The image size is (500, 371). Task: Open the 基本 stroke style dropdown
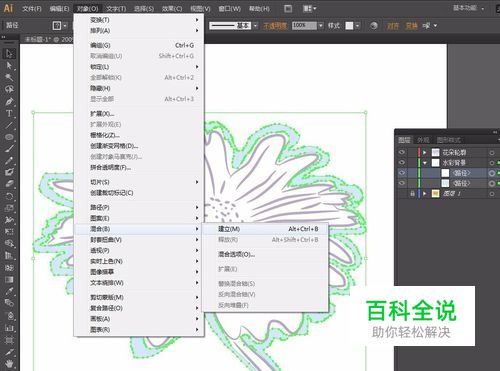[x=256, y=26]
